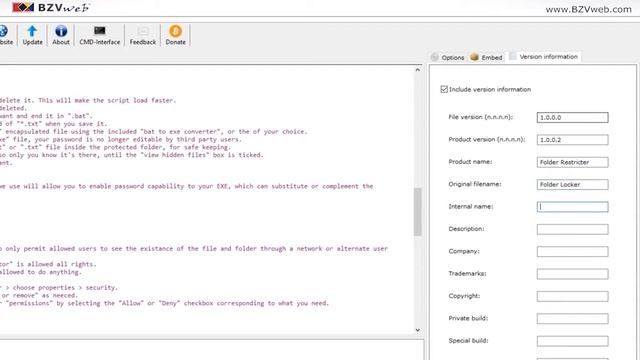The image size is (640, 360).
Task: Select the Version information tab
Action: 544,57
